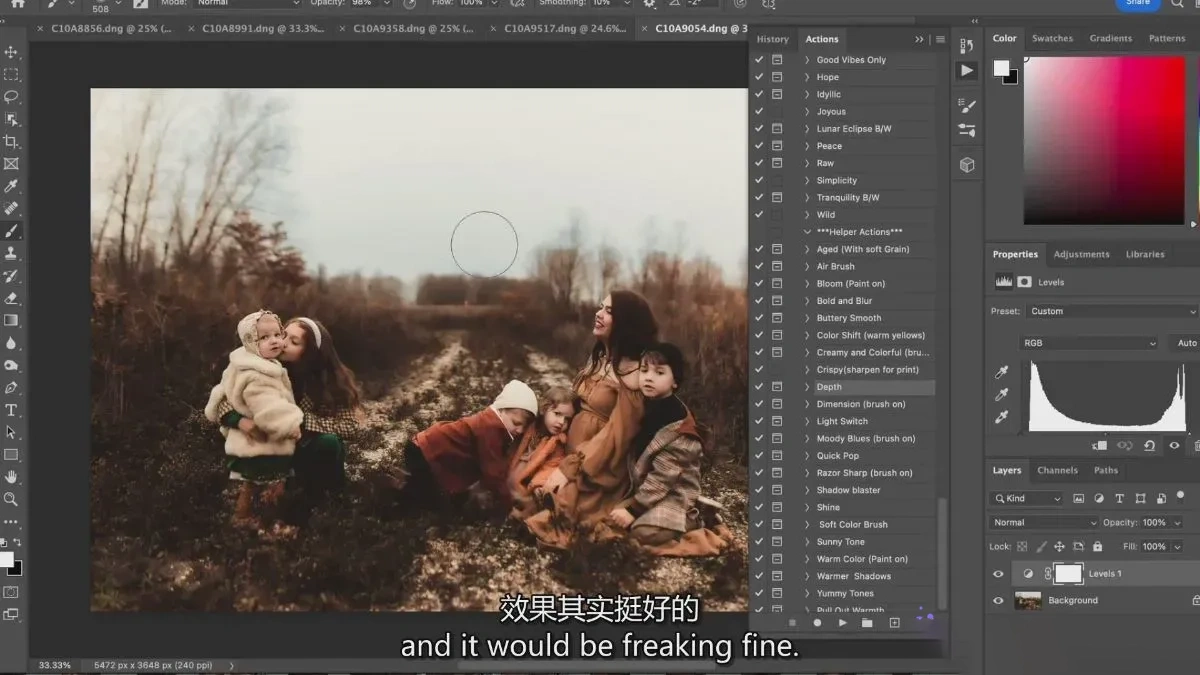This screenshot has height=675, width=1200.
Task: Click the reset adjustment icon in Properties
Action: coord(1149,445)
